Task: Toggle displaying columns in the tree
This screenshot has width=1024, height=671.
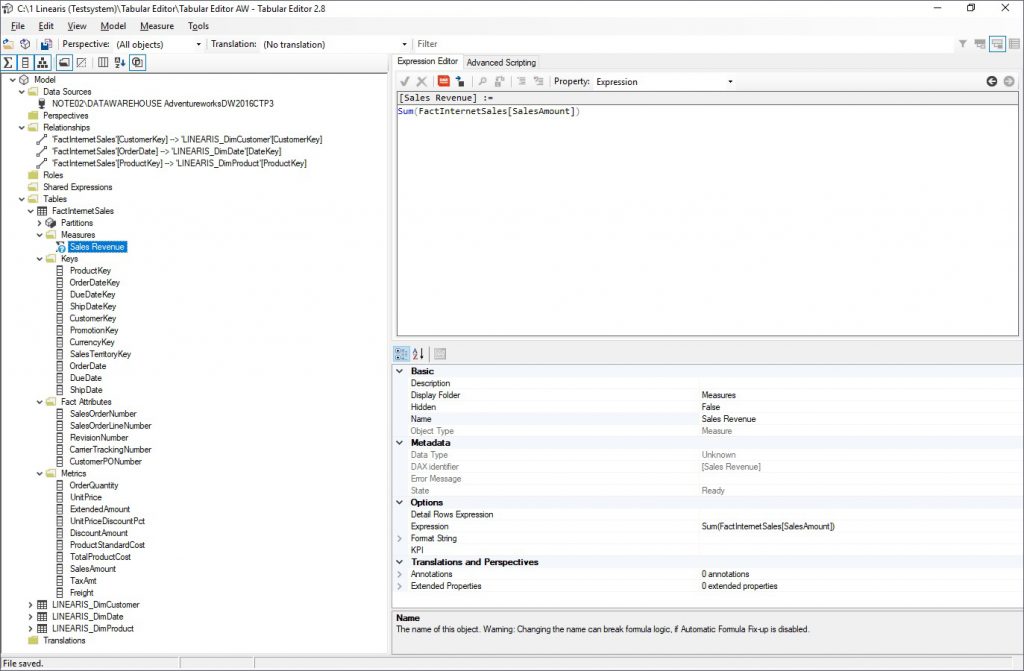Action: pyautogui.click(x=25, y=62)
